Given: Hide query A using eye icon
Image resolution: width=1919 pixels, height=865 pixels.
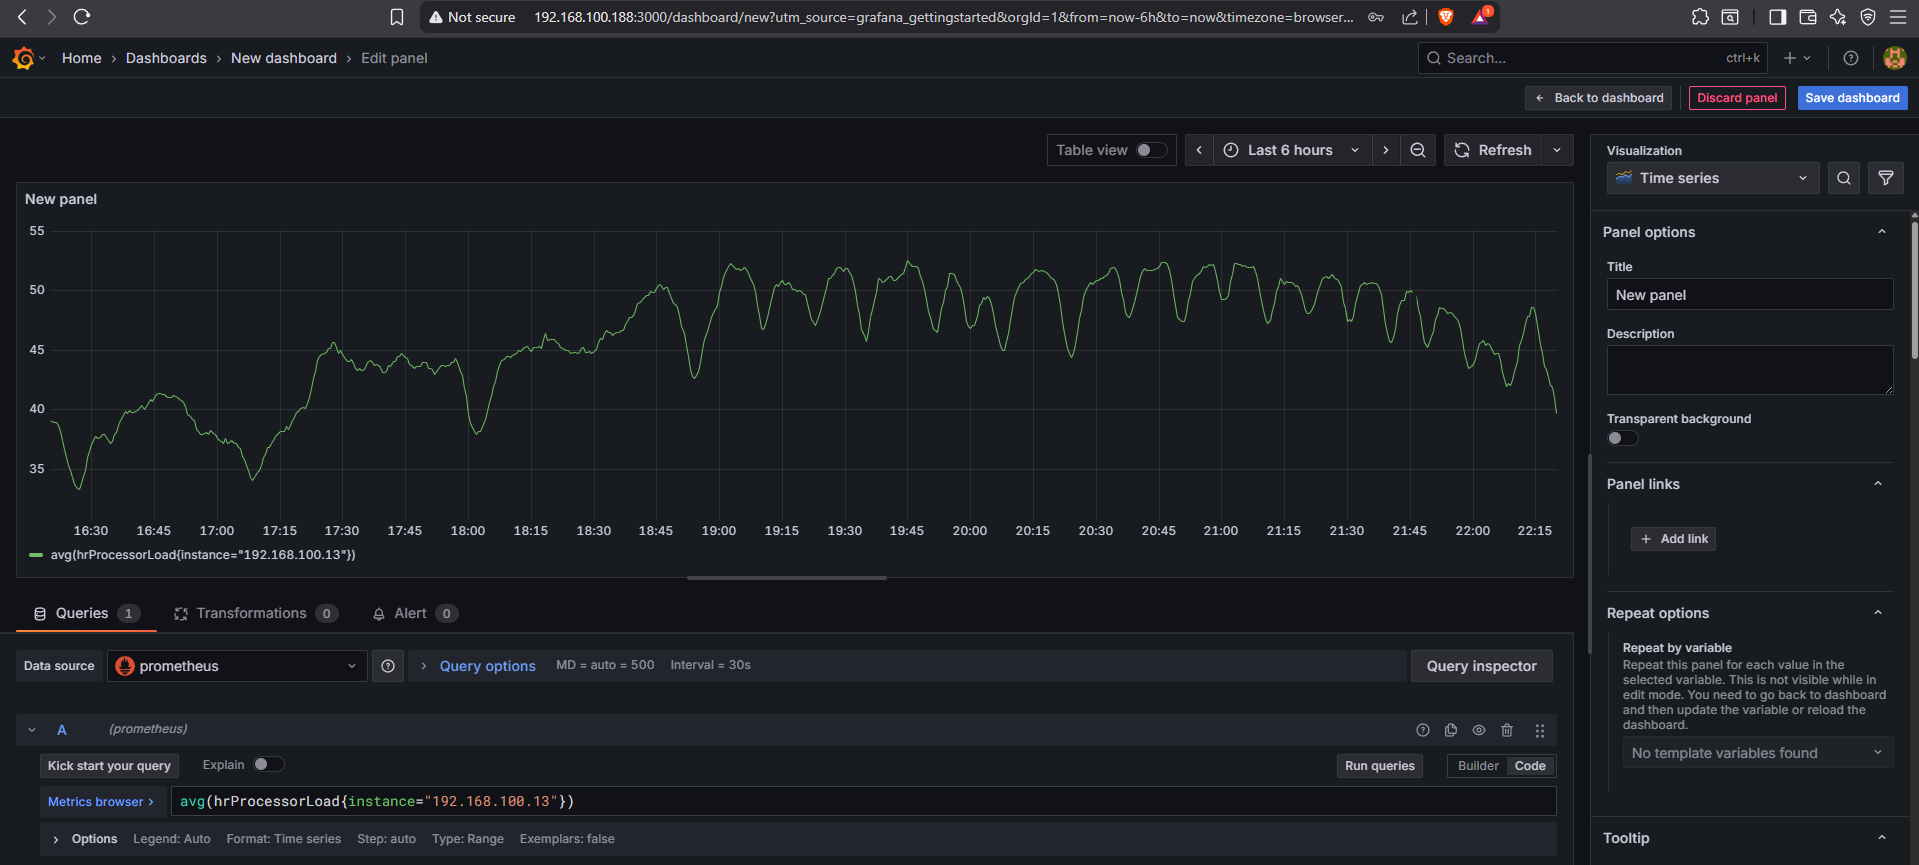Looking at the screenshot, I should (1479, 730).
